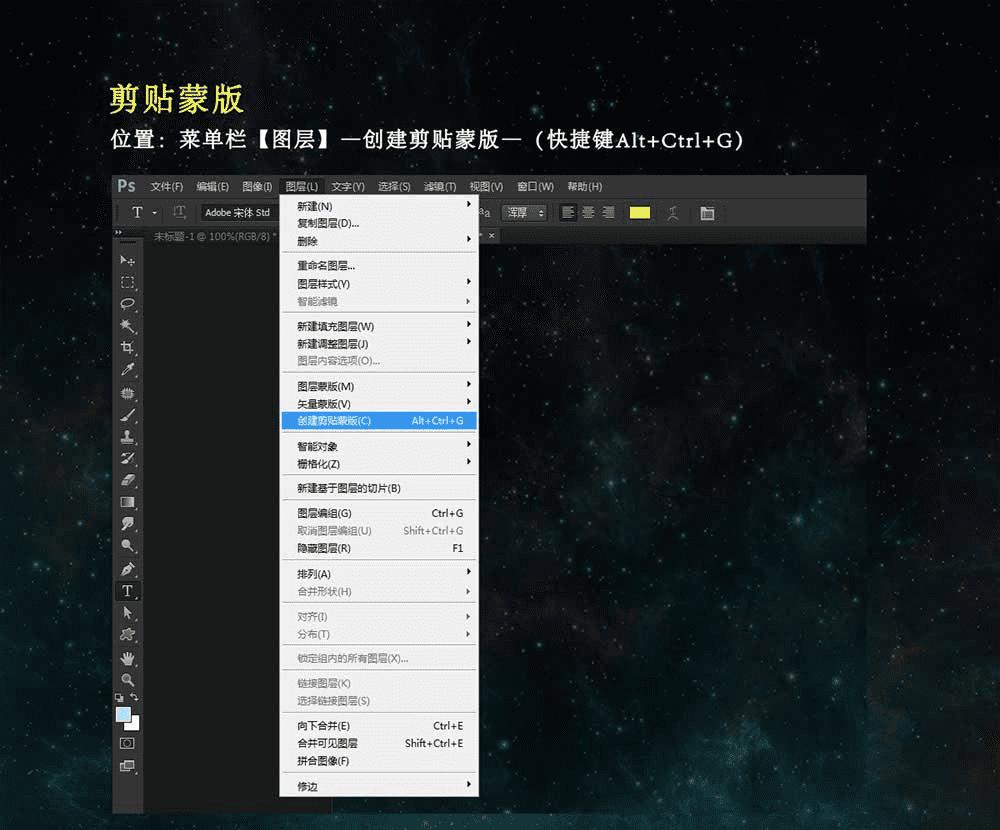
Task: Select the Move tool
Action: point(128,260)
